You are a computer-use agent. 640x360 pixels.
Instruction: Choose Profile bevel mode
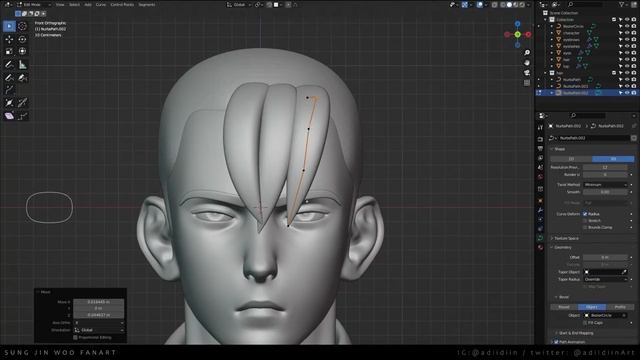pos(620,307)
